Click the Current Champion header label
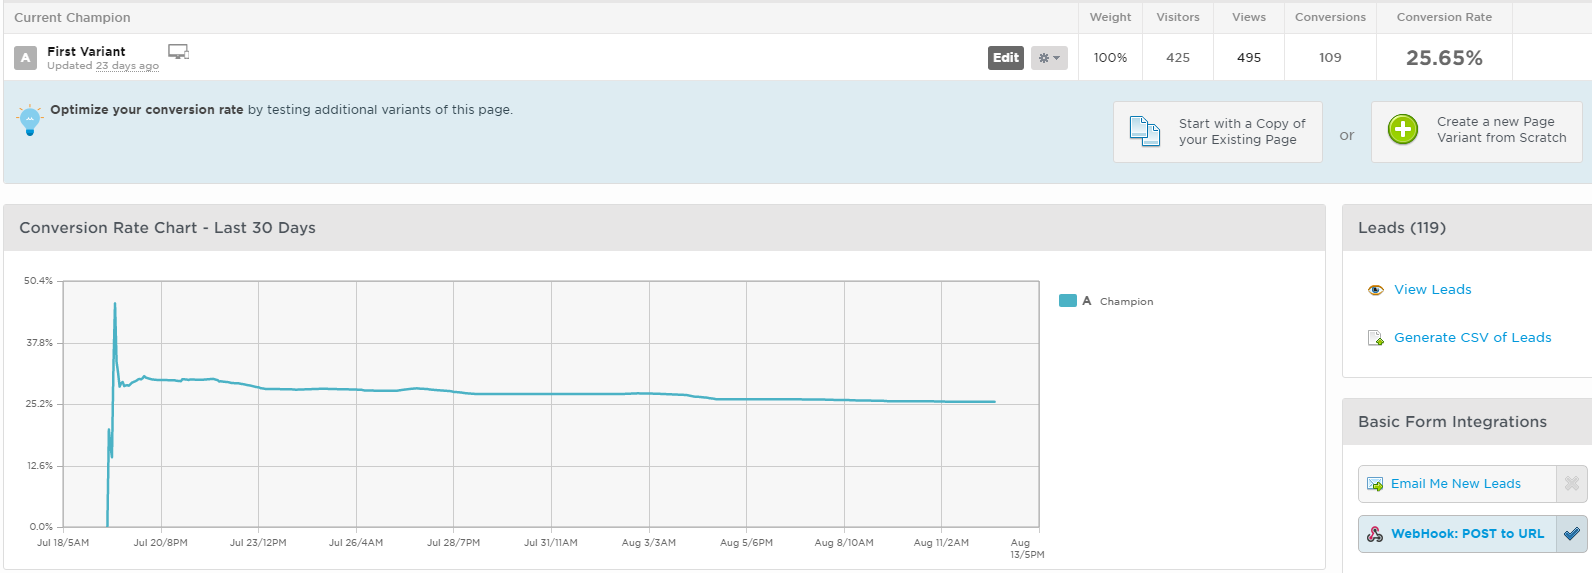The width and height of the screenshot is (1592, 573). pos(72,17)
